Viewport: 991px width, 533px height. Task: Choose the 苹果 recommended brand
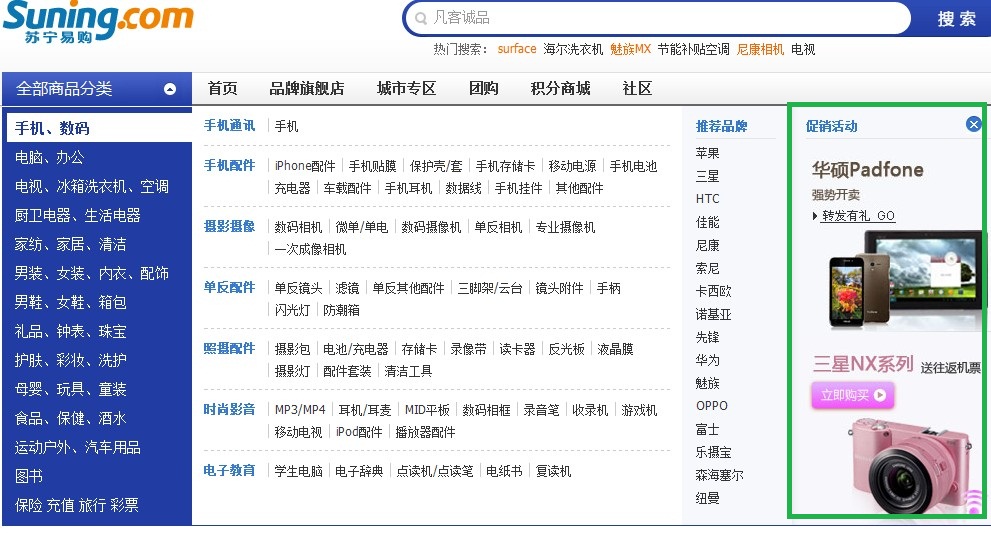[708, 153]
